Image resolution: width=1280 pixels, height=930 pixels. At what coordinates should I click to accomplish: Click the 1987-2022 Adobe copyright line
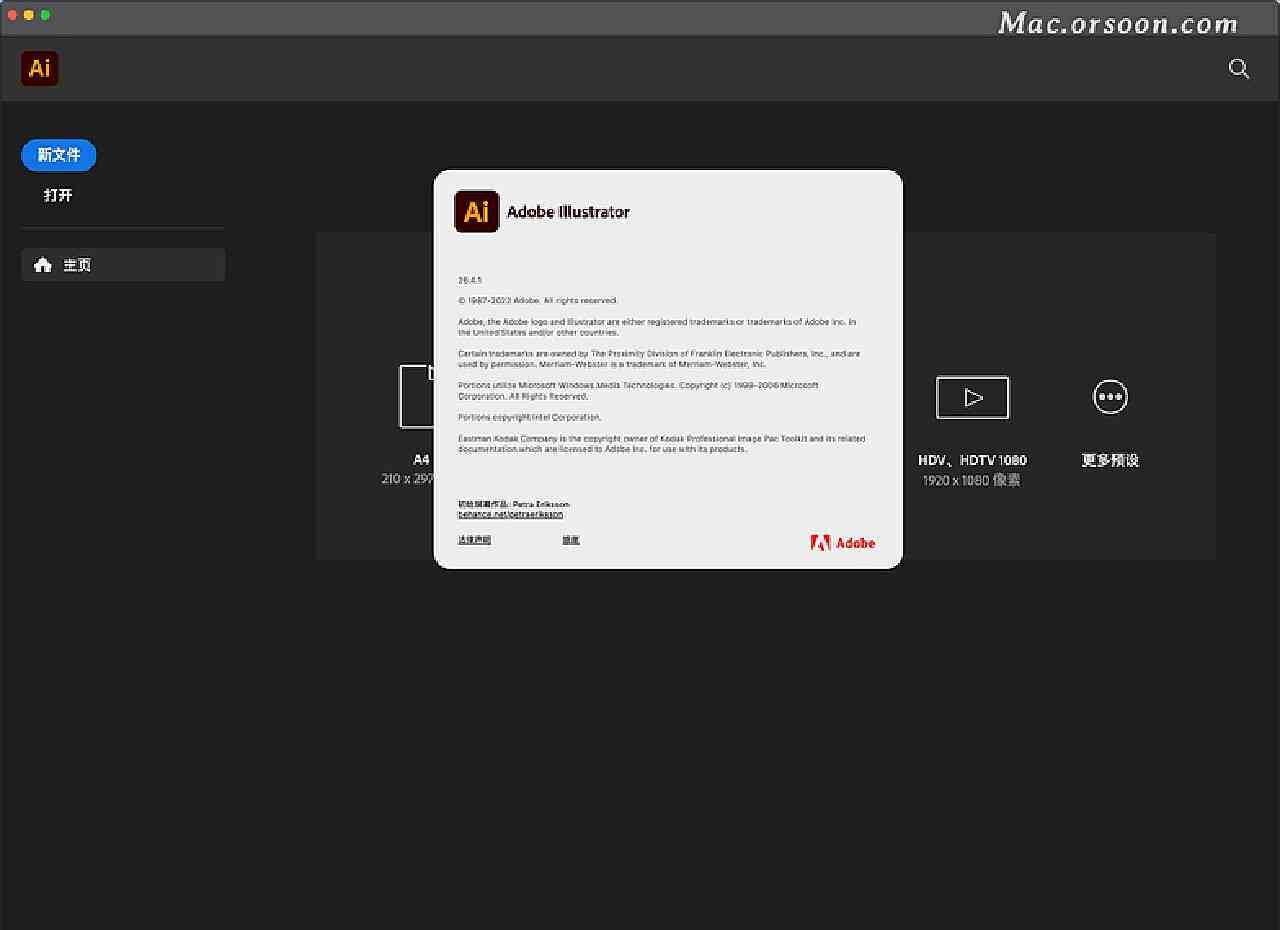tap(538, 301)
